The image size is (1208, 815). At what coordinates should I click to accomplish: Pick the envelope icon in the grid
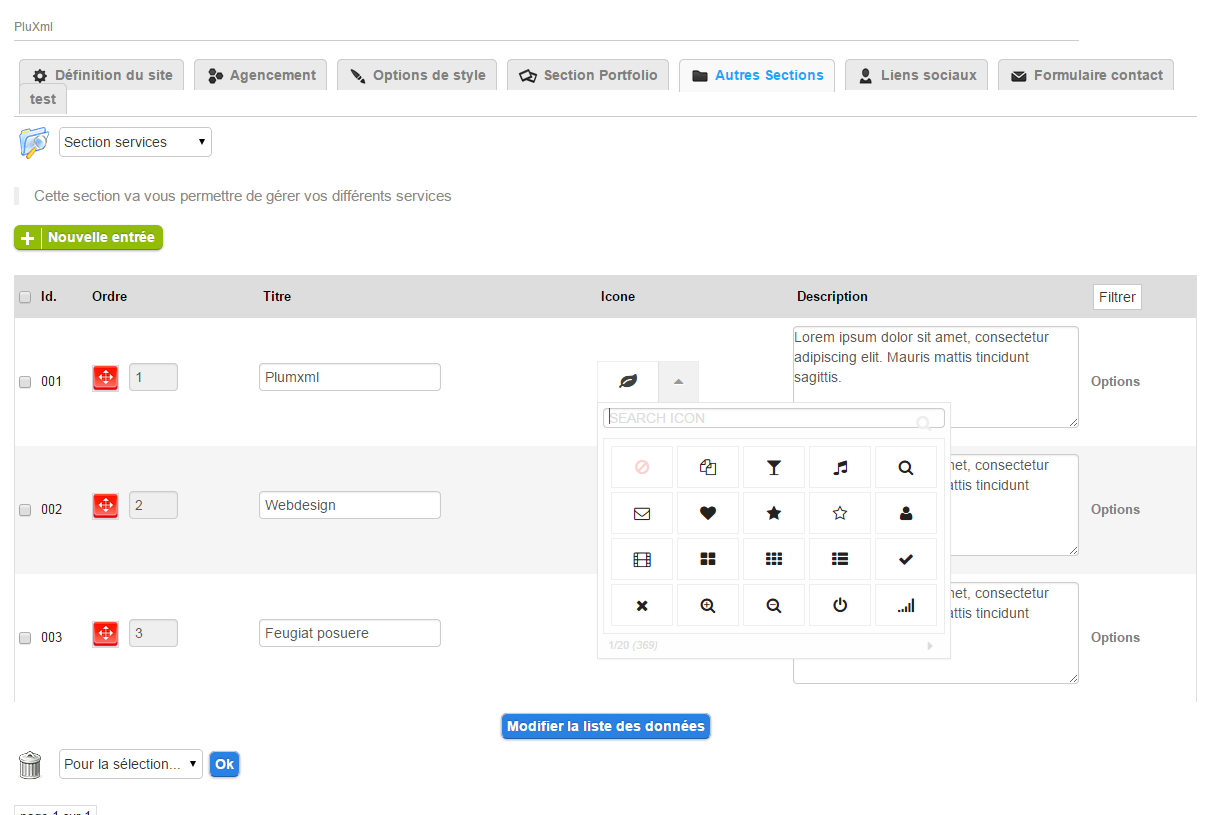pyautogui.click(x=642, y=513)
